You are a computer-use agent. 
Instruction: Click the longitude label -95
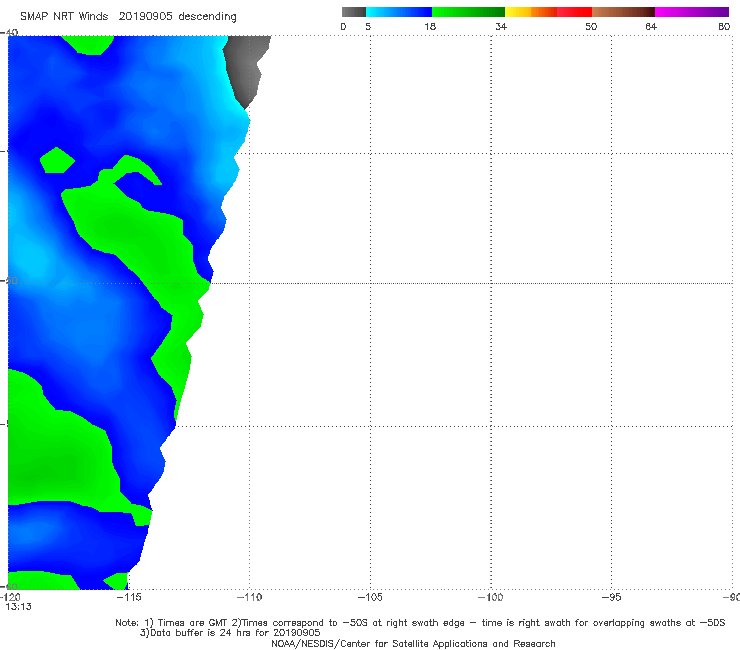(x=612, y=597)
